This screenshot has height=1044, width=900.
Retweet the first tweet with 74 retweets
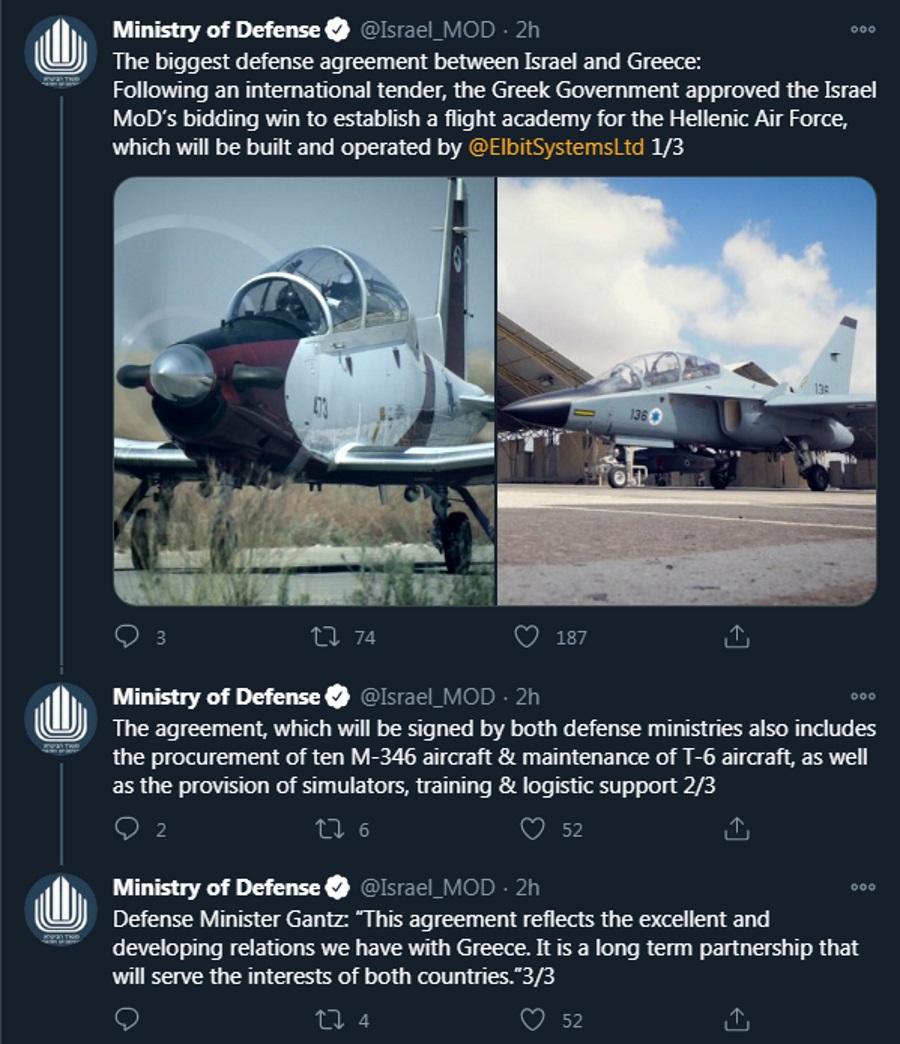click(327, 636)
